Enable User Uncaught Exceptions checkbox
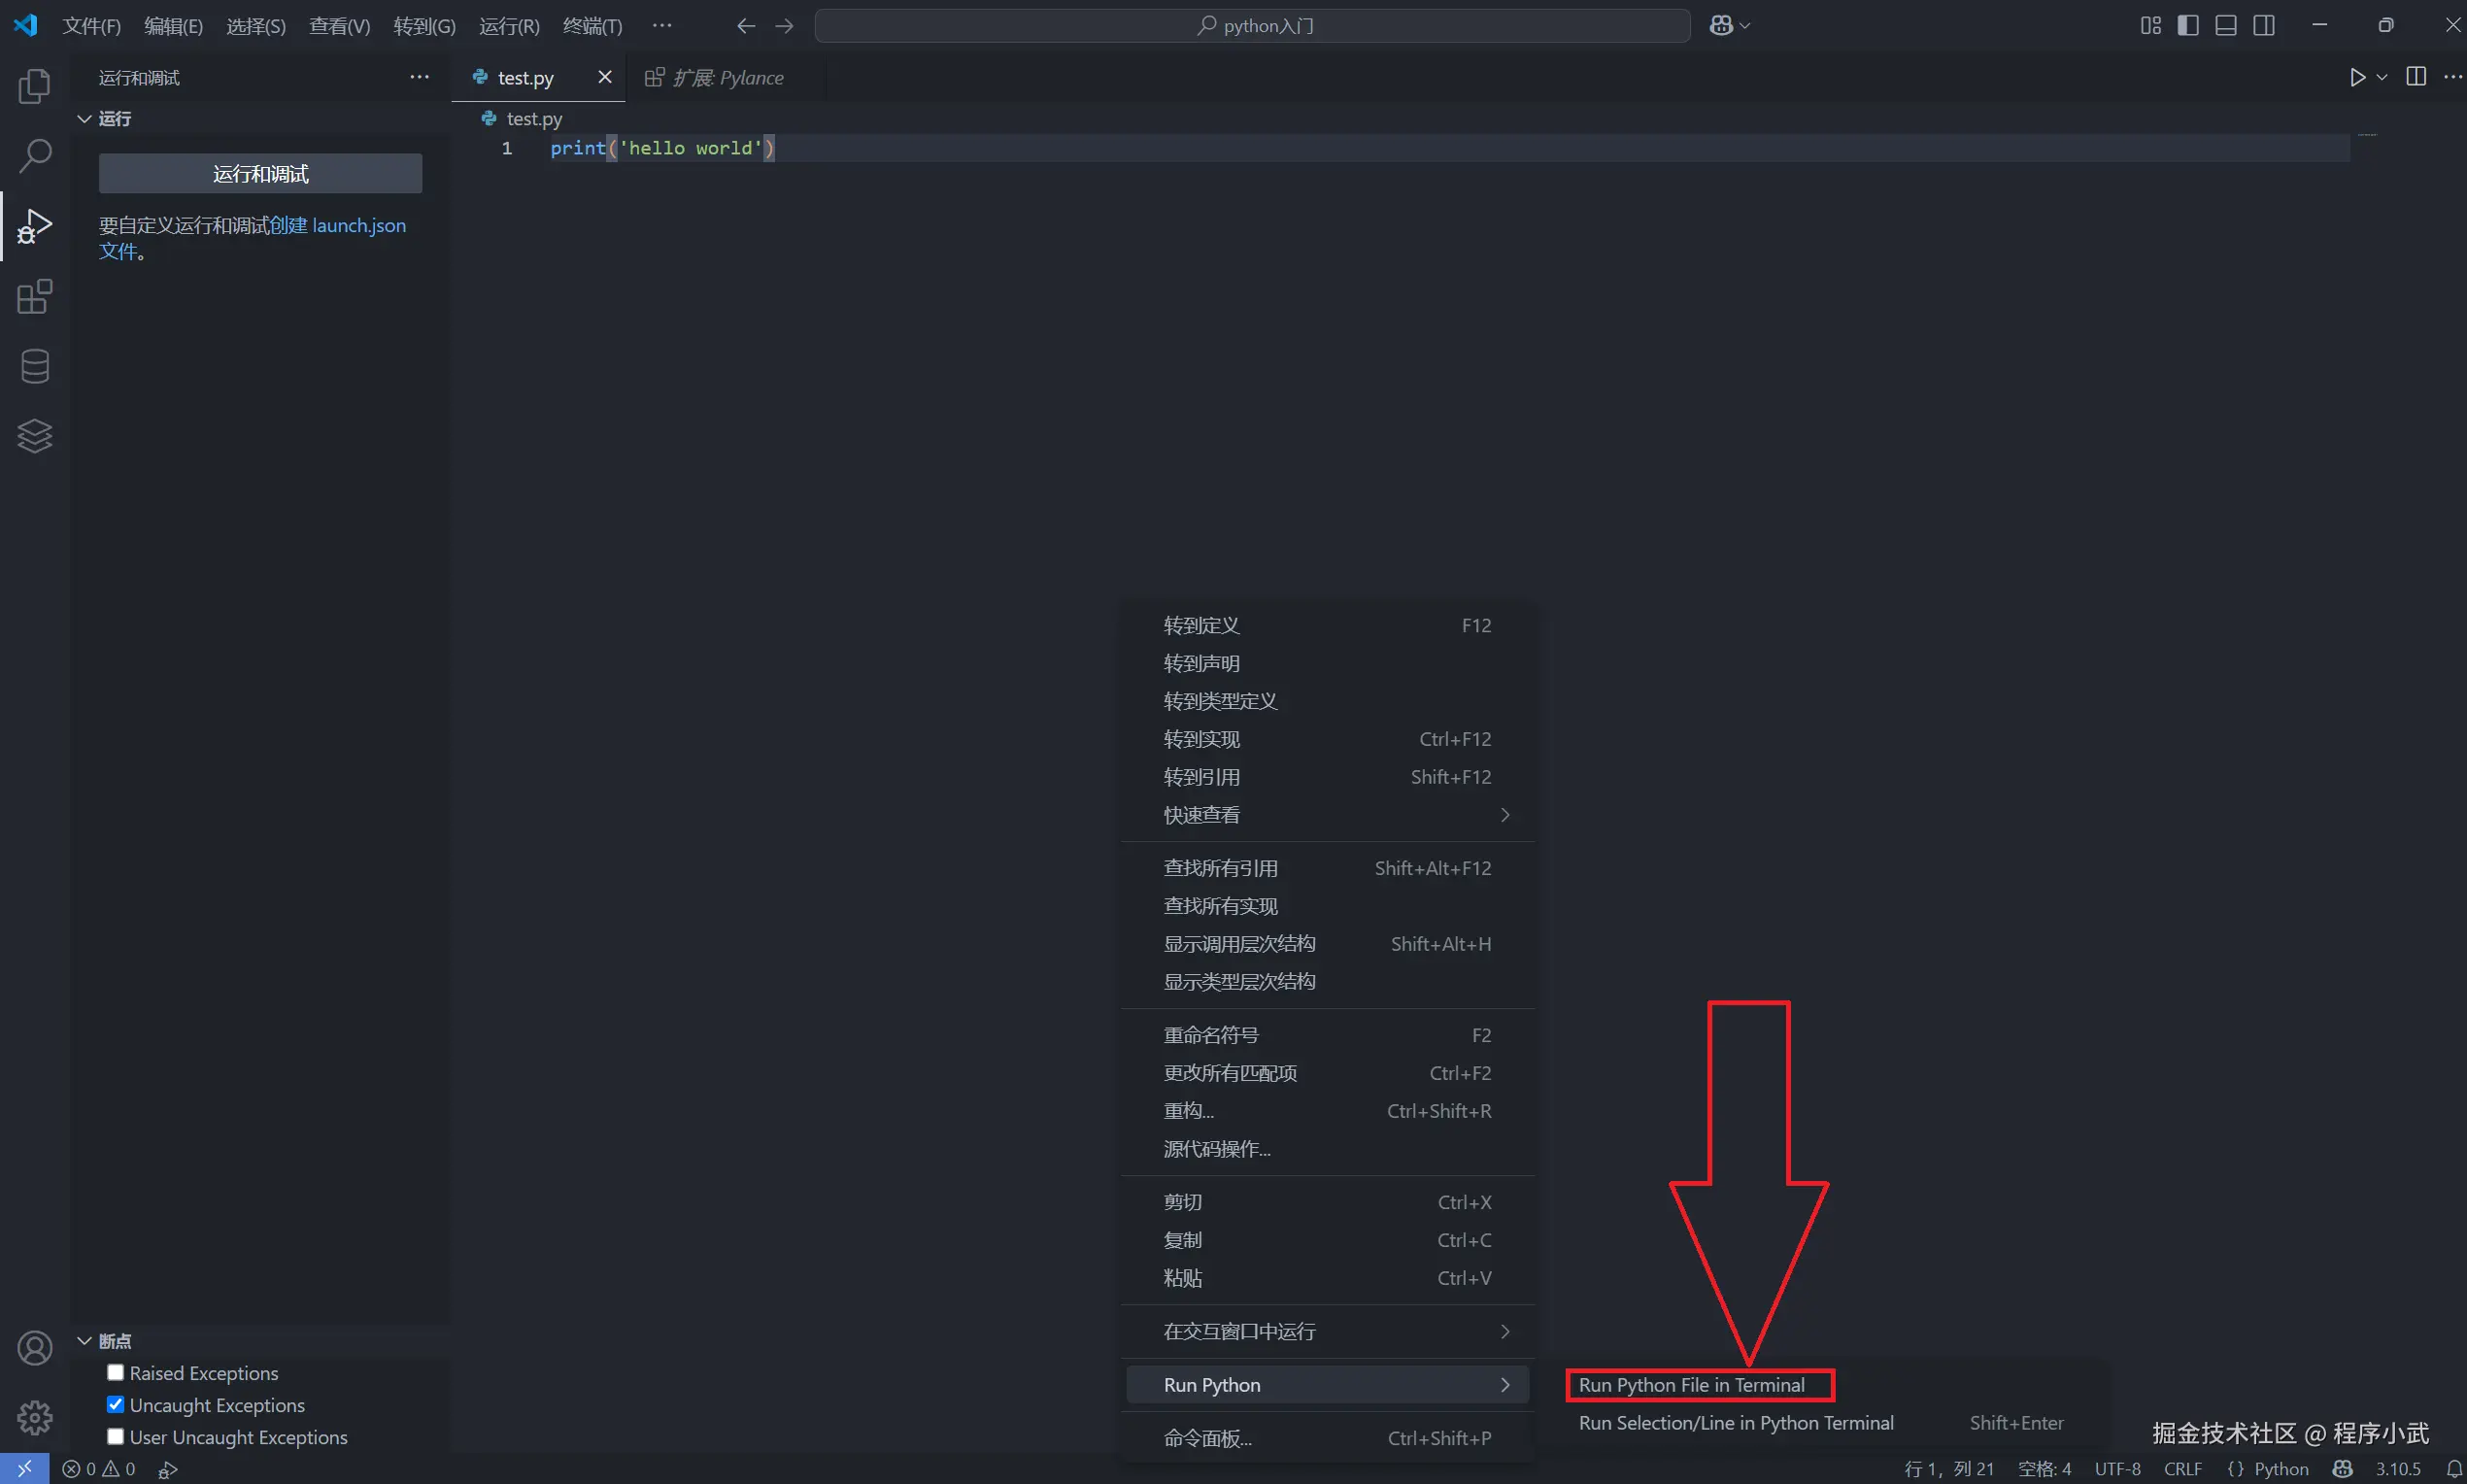Screen dimensions: 2467x1484 pyautogui.click(x=115, y=1436)
